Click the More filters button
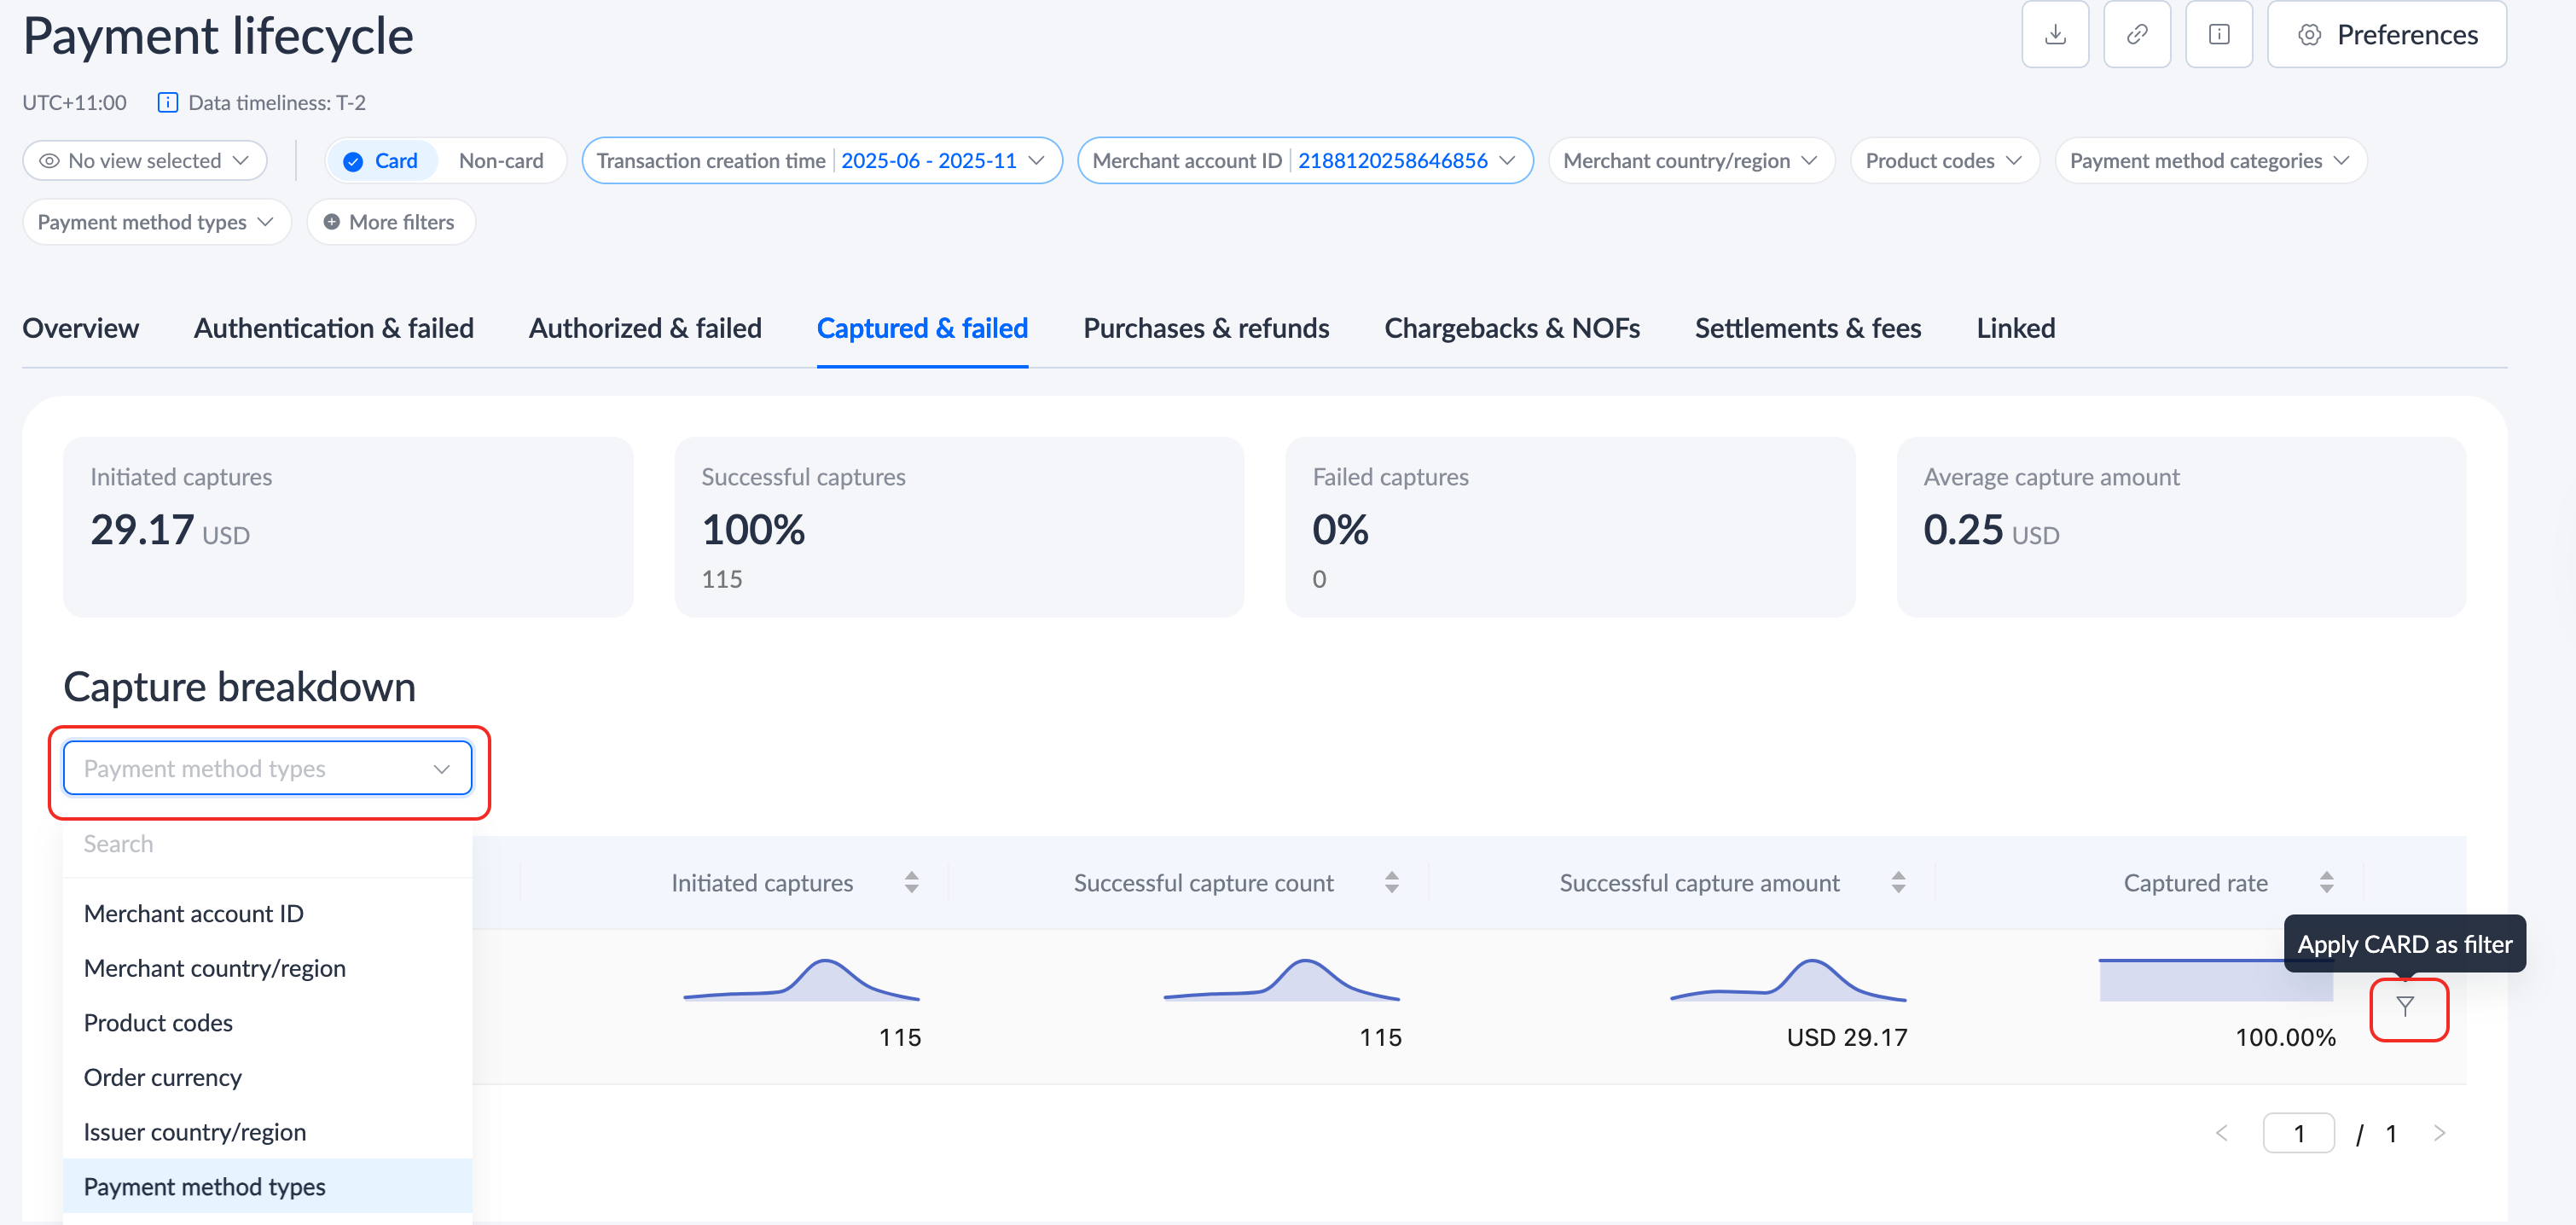Image resolution: width=2576 pixels, height=1225 pixels. pyautogui.click(x=390, y=222)
